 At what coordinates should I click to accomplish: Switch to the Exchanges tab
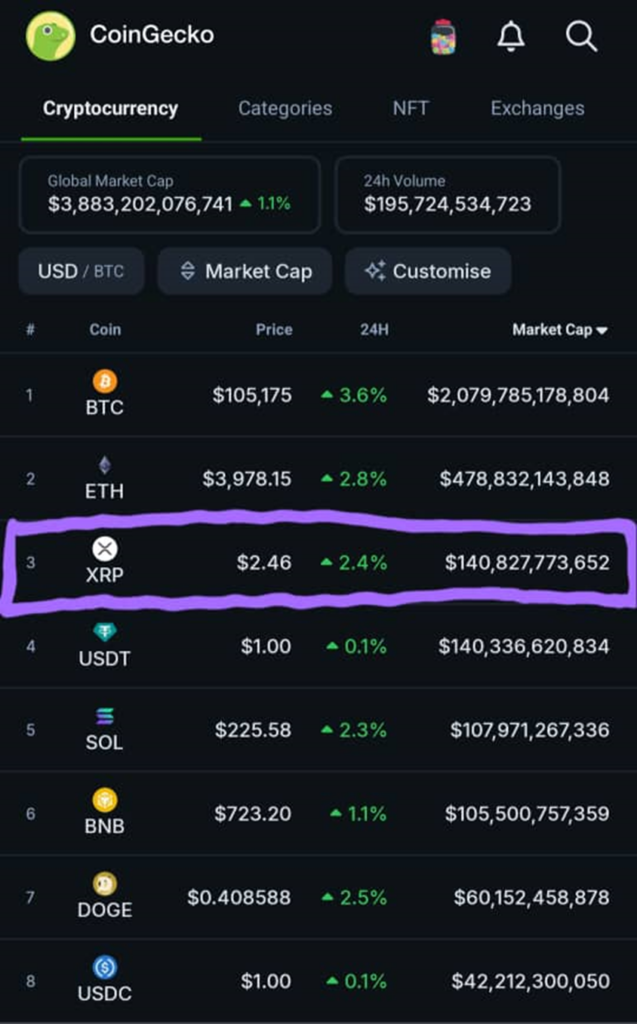tap(537, 108)
